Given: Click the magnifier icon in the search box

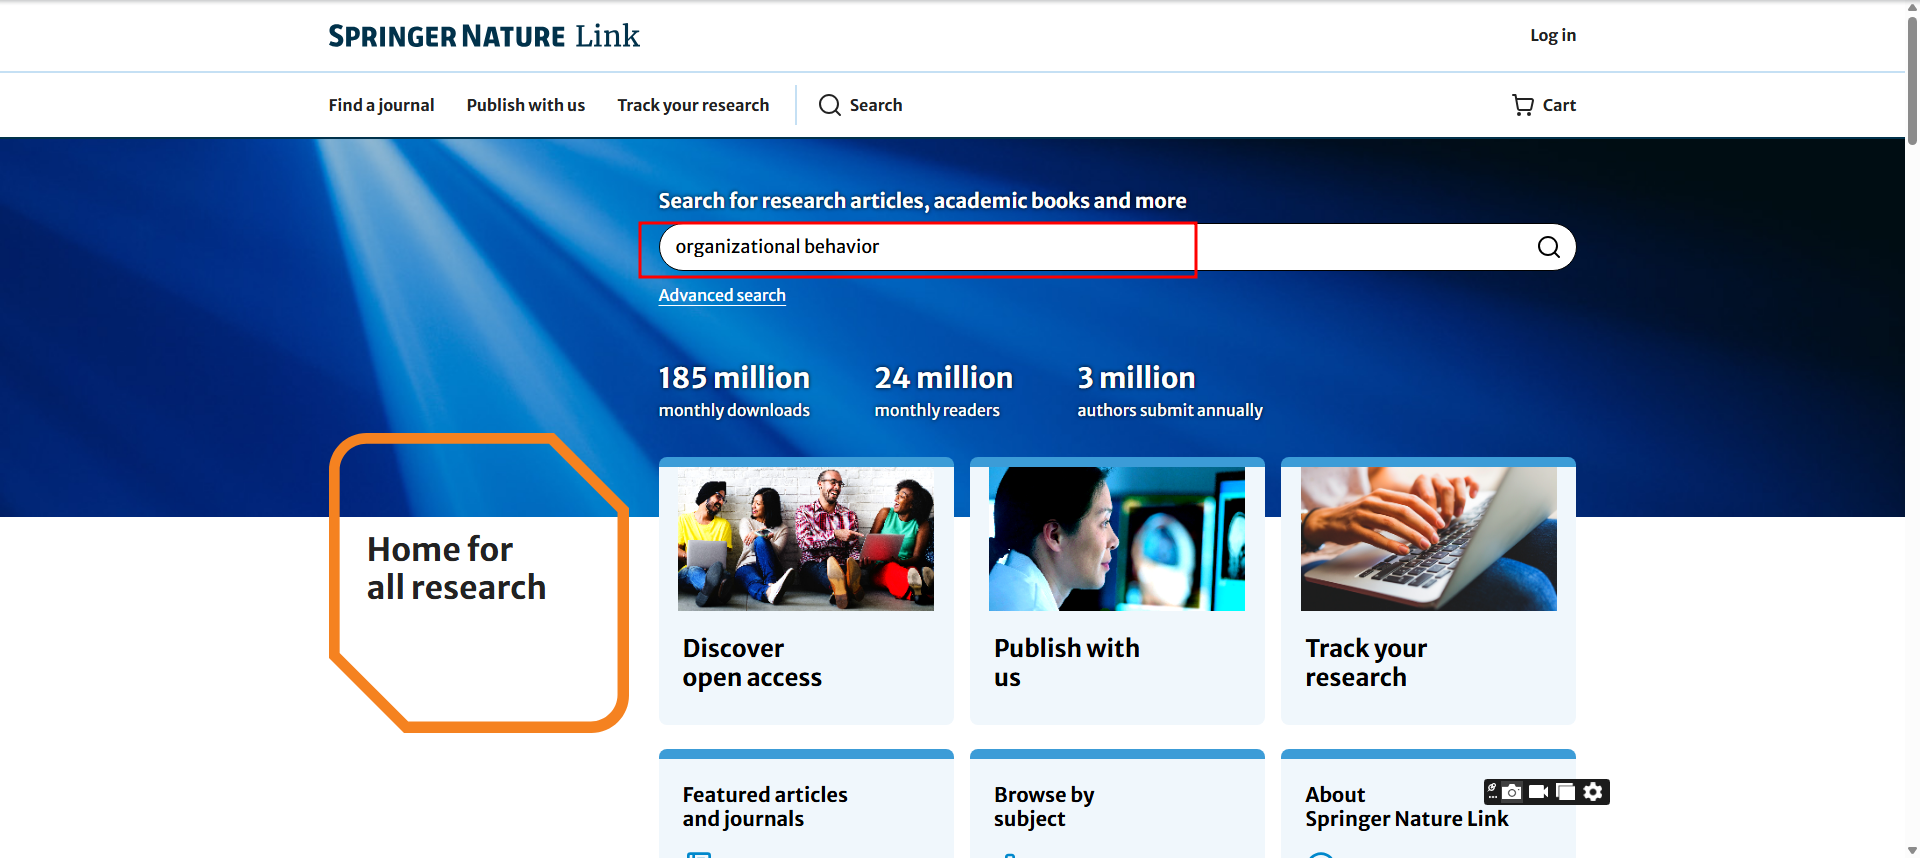Looking at the screenshot, I should pos(1548,247).
